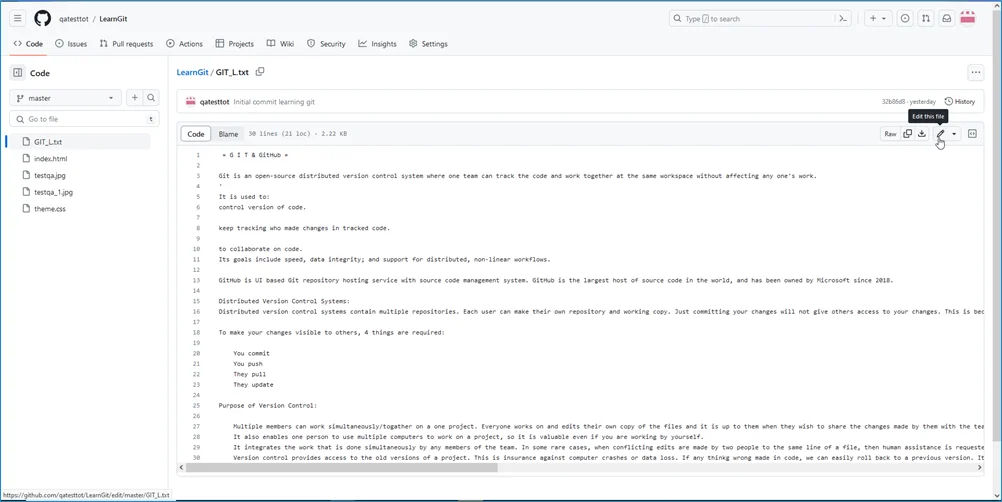1002x502 pixels.
Task: Open the create new plus dropdown
Action: pyautogui.click(x=878, y=19)
